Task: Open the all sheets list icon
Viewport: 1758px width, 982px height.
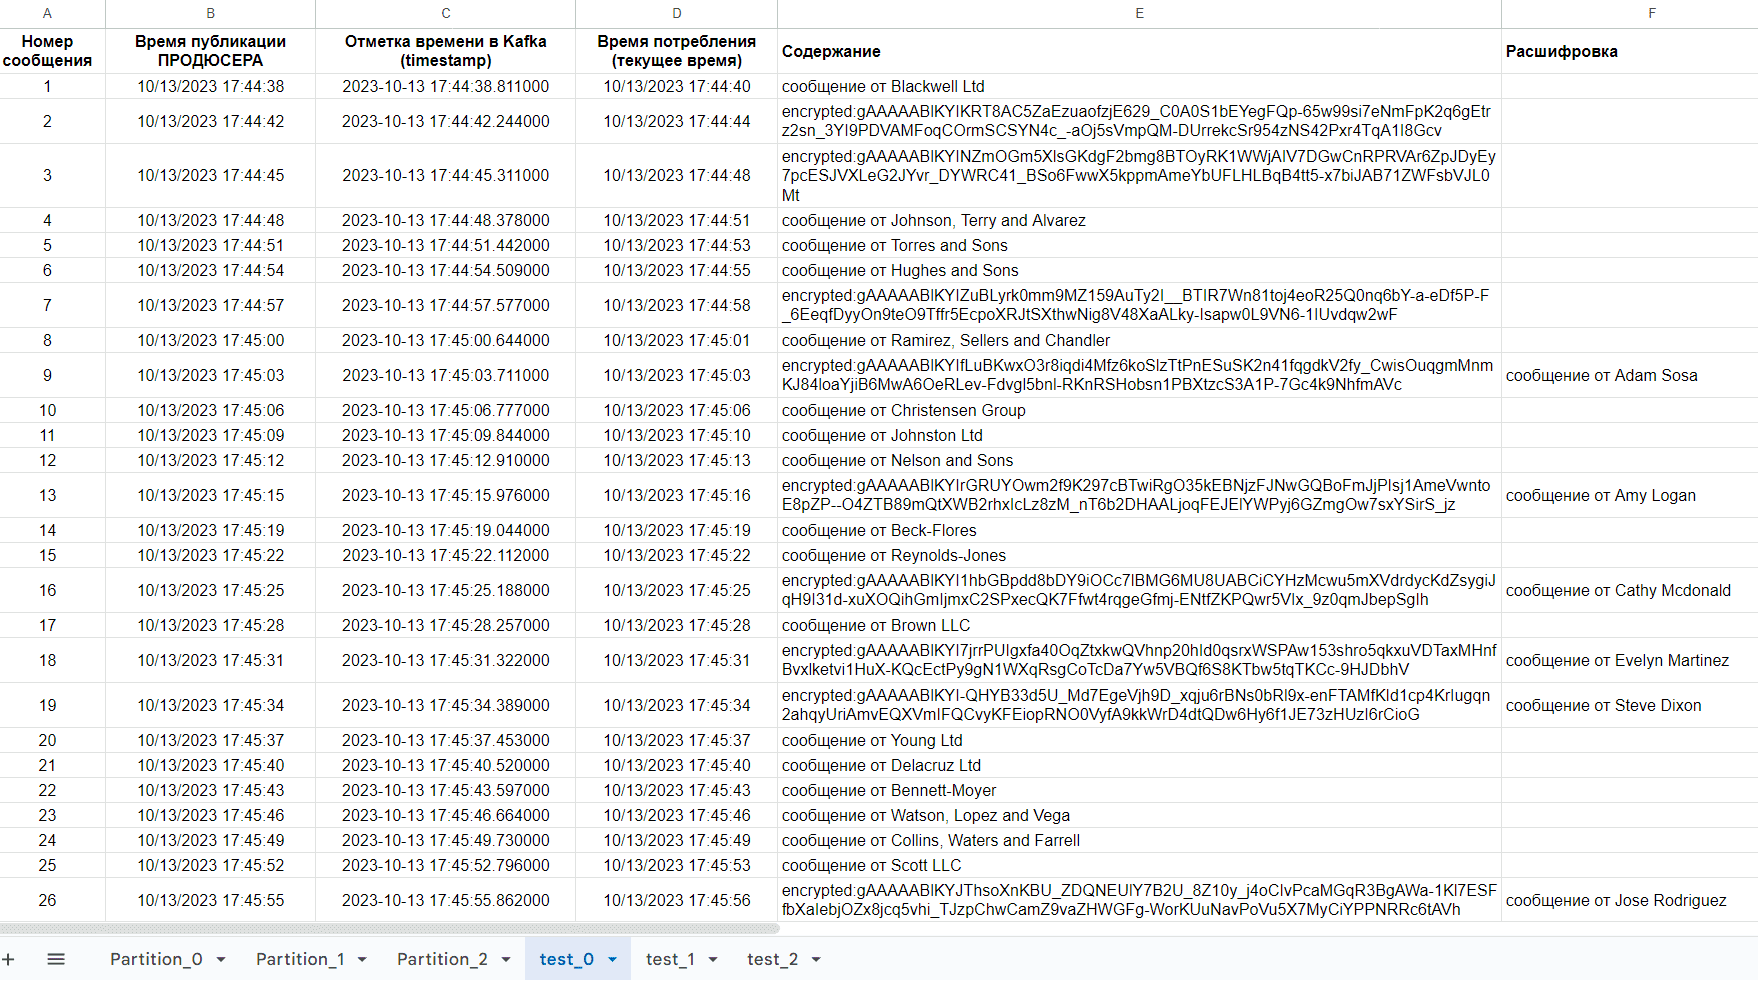Action: point(56,960)
